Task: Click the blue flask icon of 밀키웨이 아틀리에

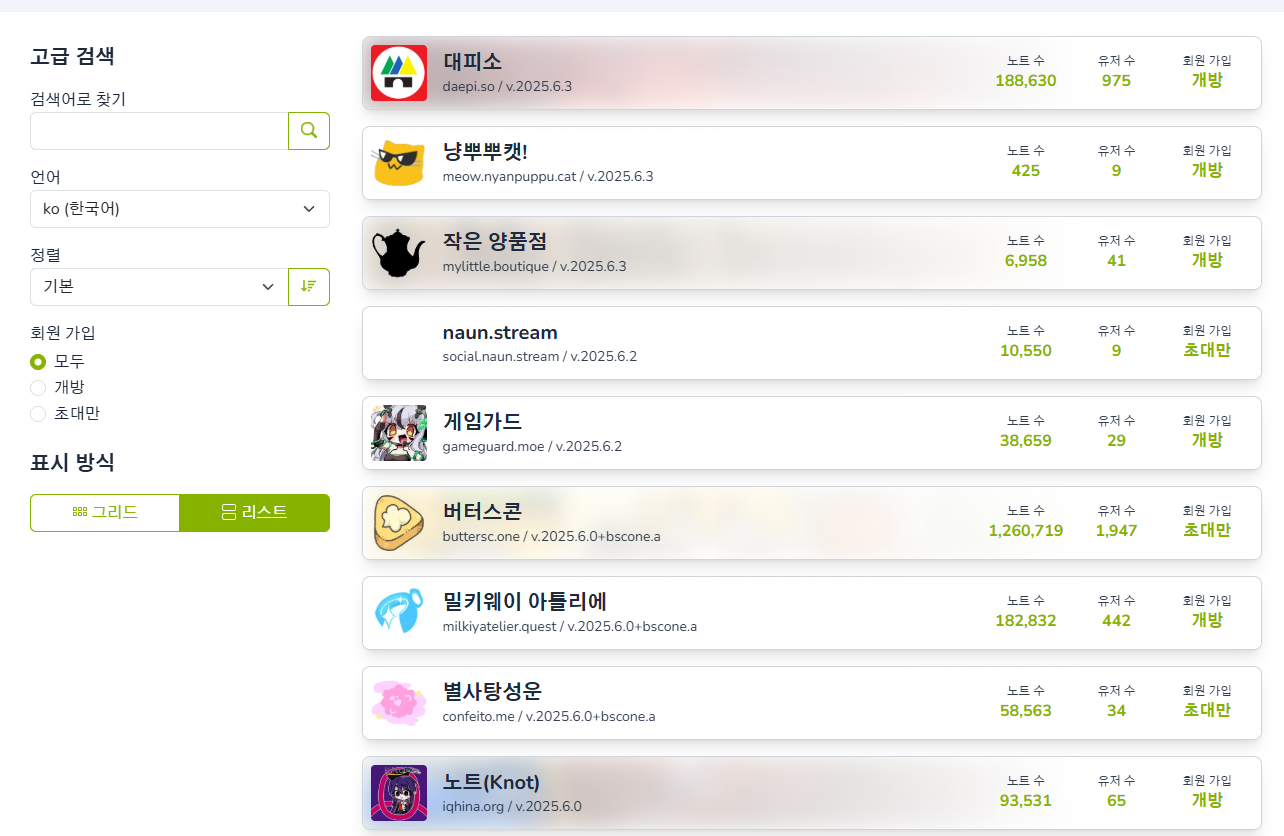Action: point(399,613)
